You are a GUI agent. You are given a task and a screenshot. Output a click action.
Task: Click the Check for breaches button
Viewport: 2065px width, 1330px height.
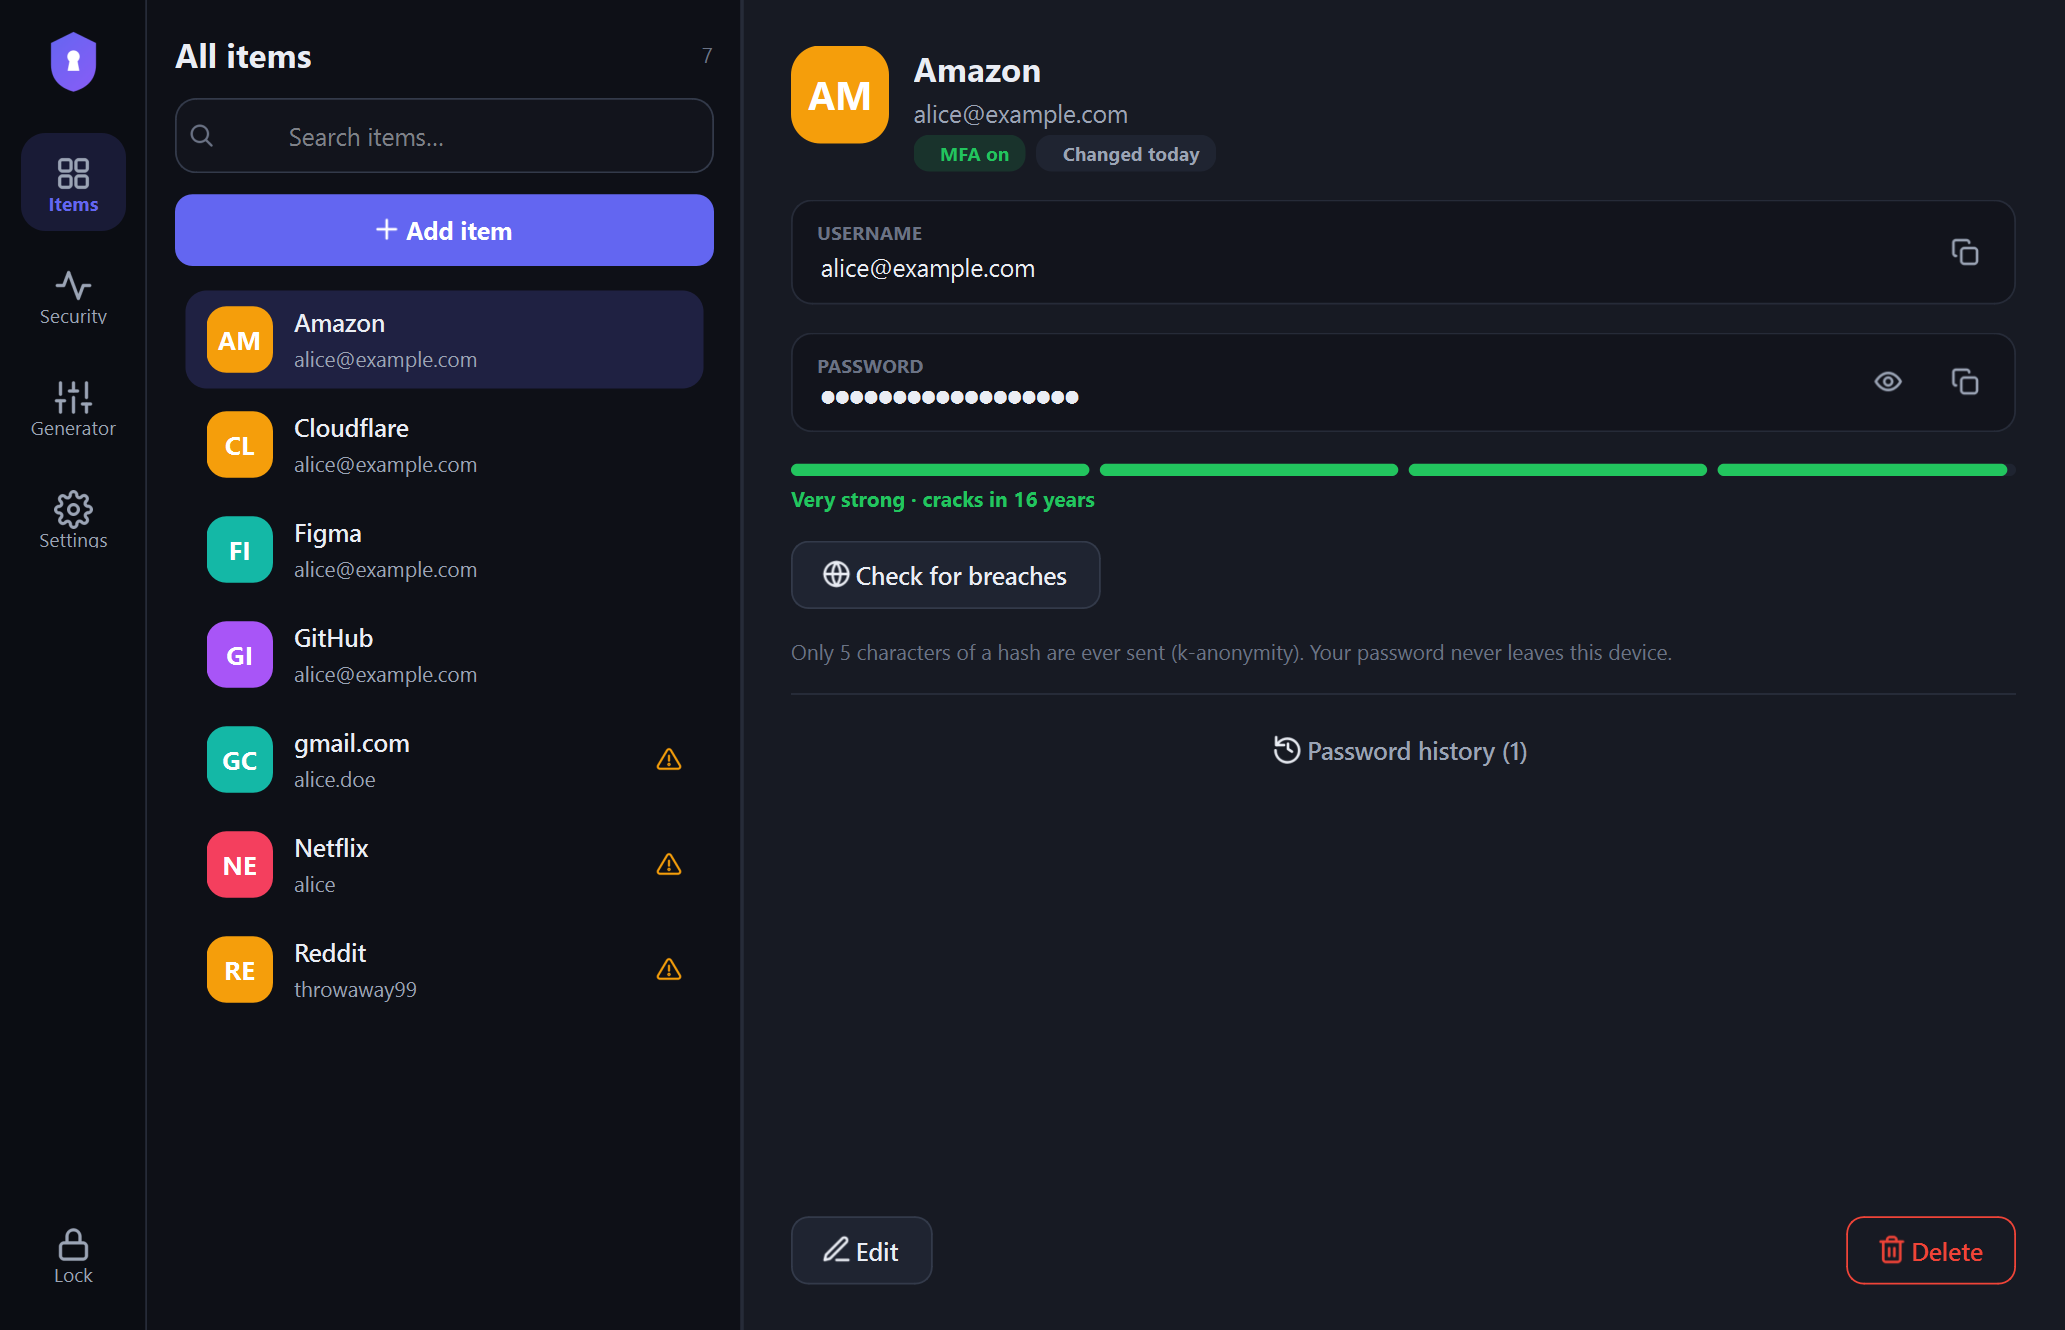pos(946,575)
